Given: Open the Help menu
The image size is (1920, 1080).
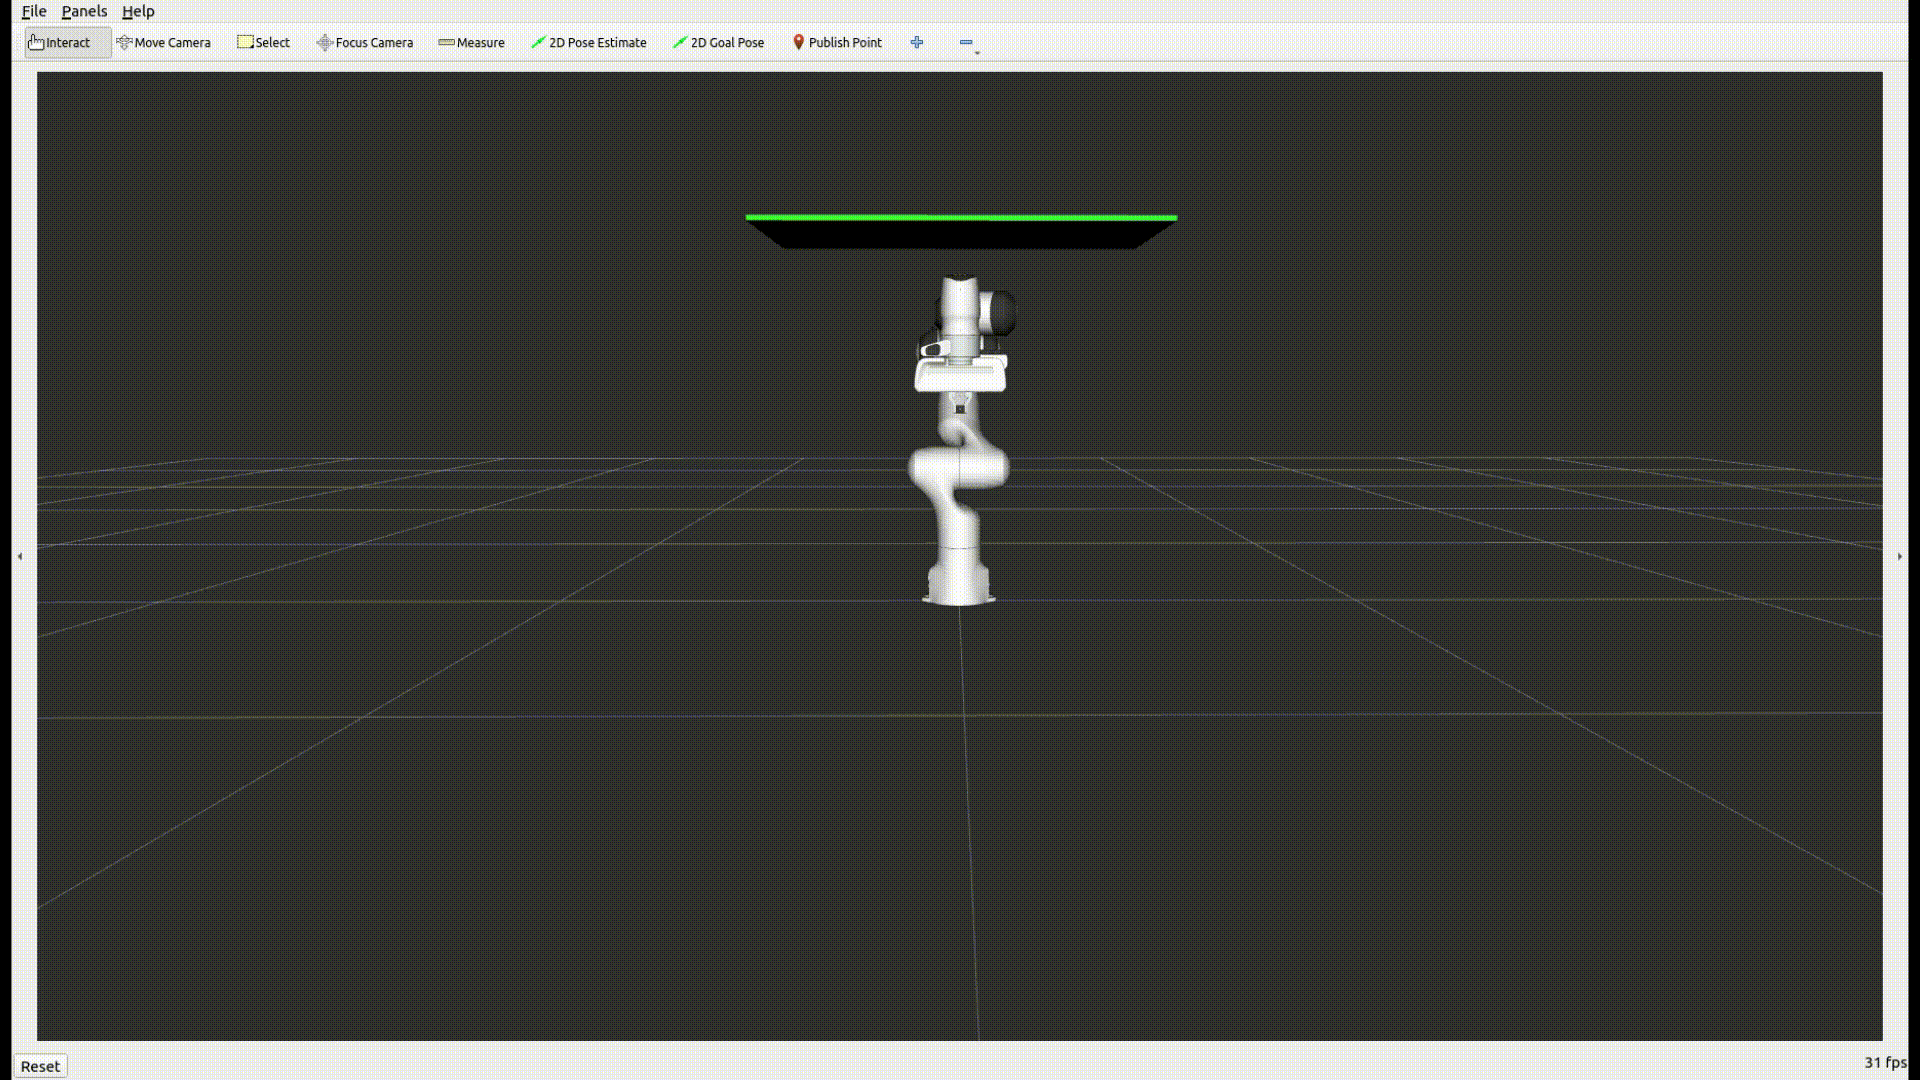Looking at the screenshot, I should pyautogui.click(x=138, y=11).
